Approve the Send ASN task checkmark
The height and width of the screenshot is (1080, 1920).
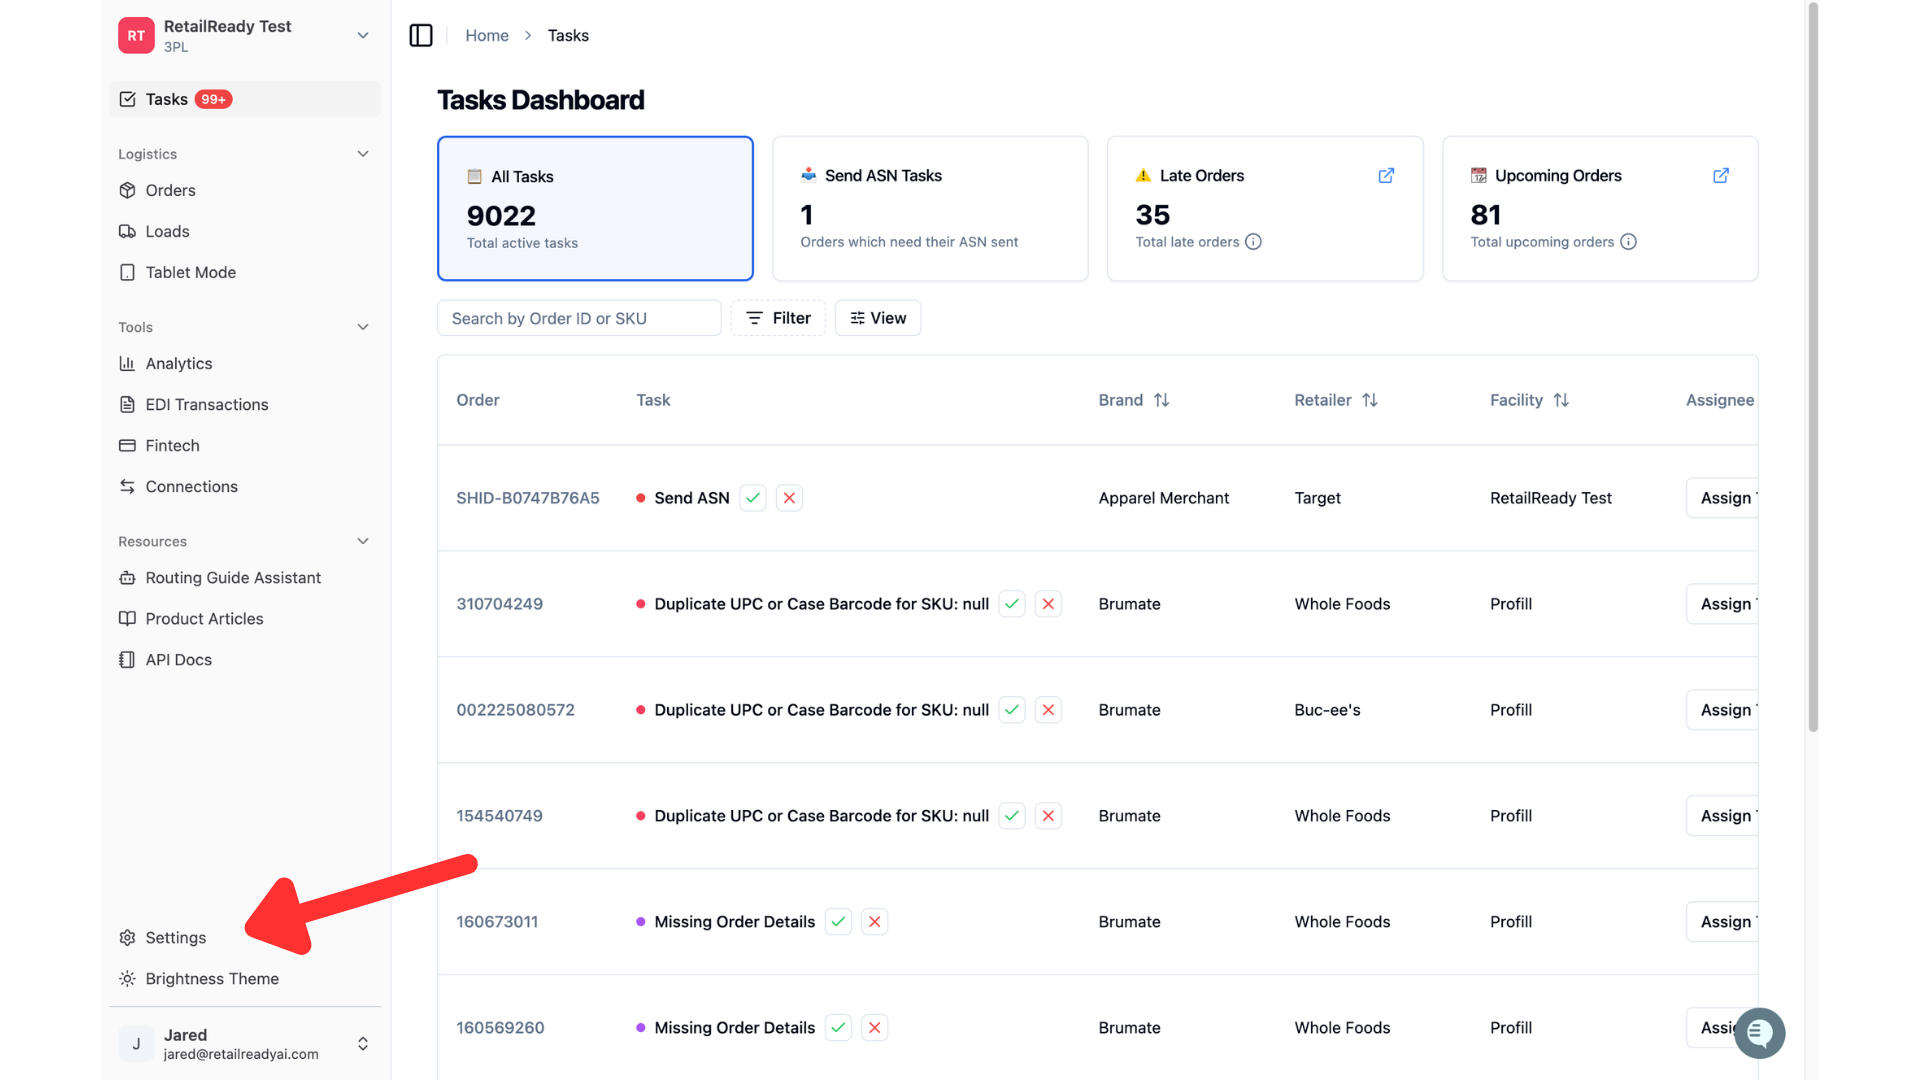coord(753,498)
